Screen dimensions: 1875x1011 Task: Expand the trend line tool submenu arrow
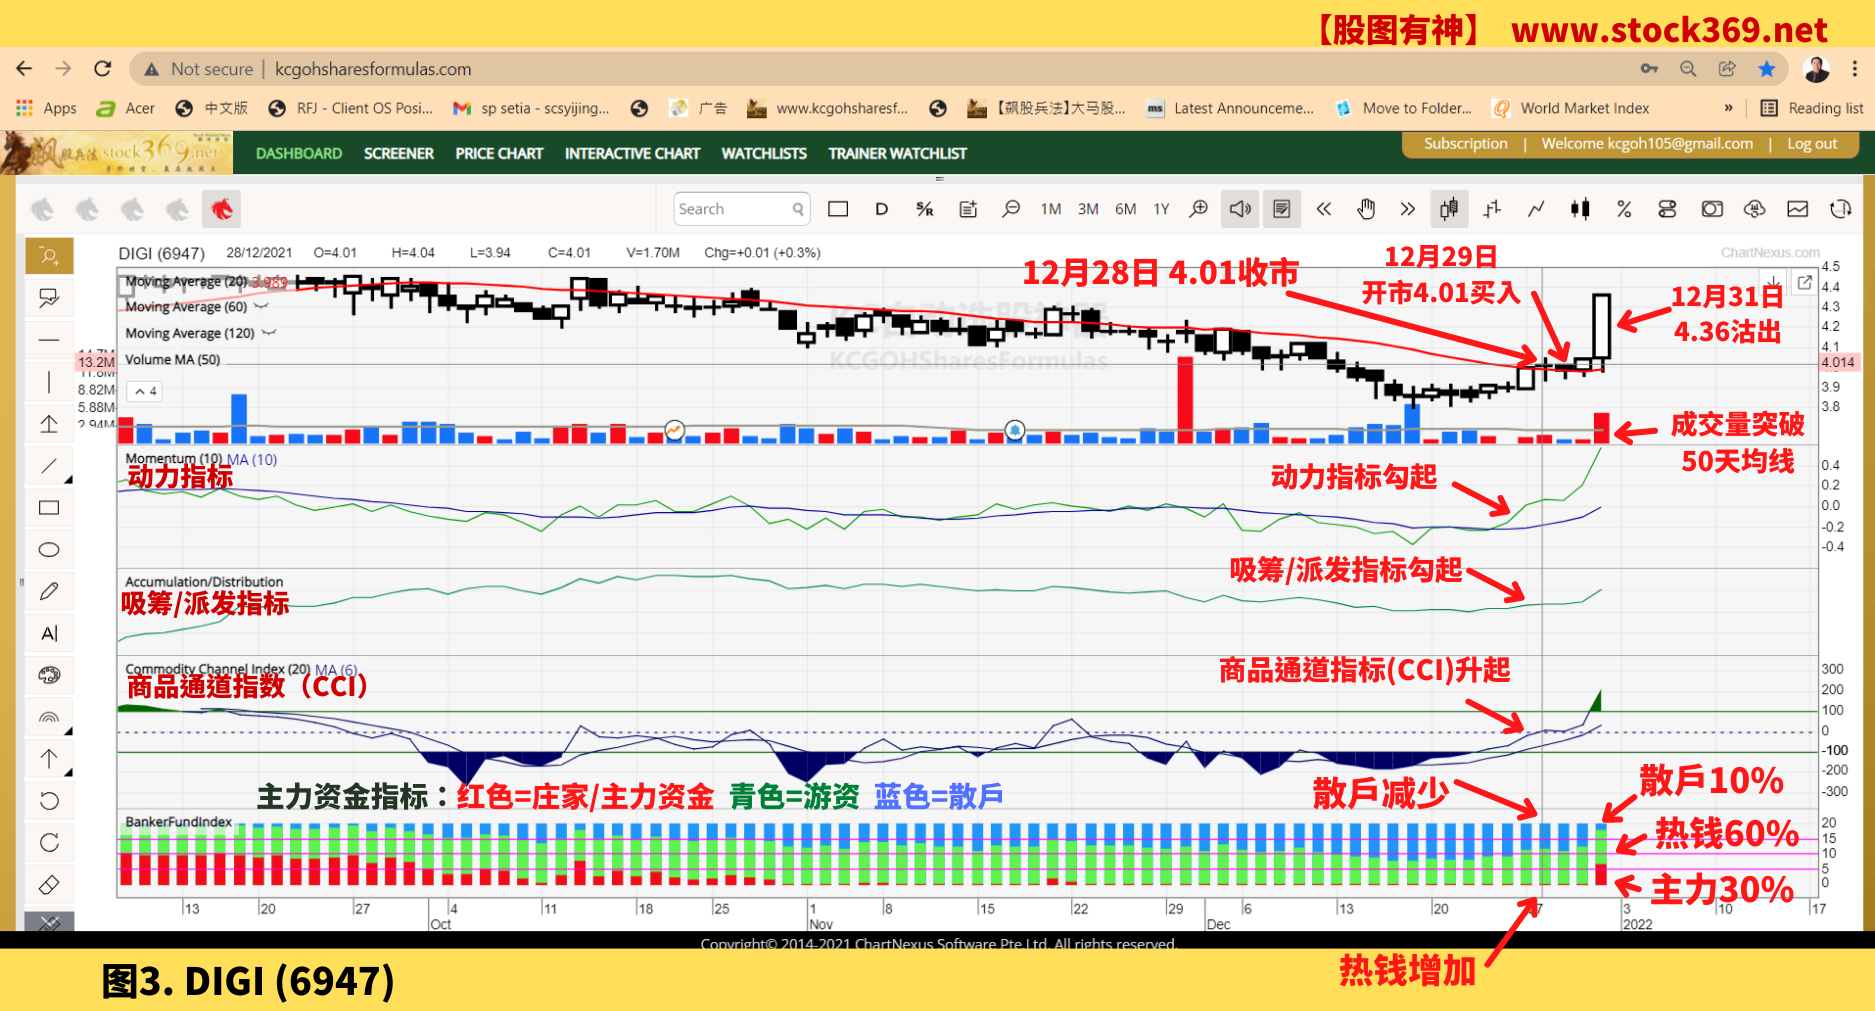(x=68, y=481)
